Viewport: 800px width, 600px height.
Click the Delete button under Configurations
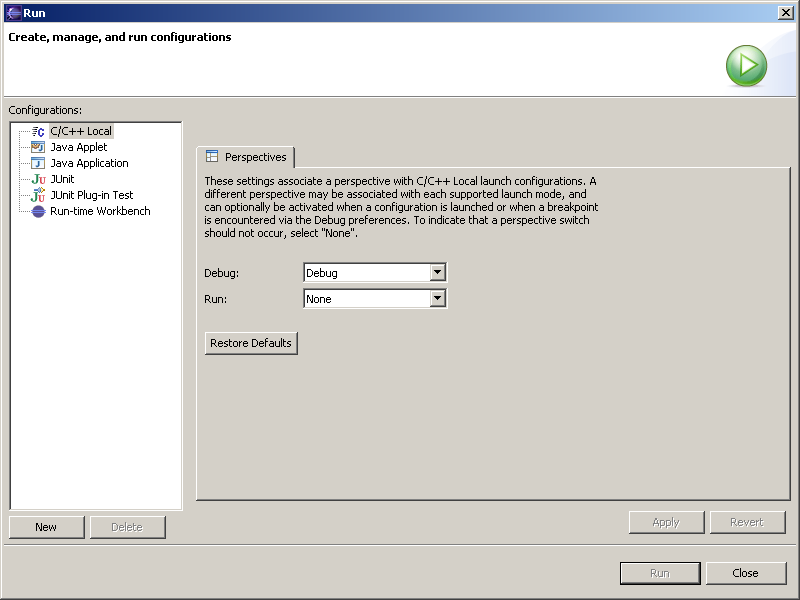[x=127, y=527]
